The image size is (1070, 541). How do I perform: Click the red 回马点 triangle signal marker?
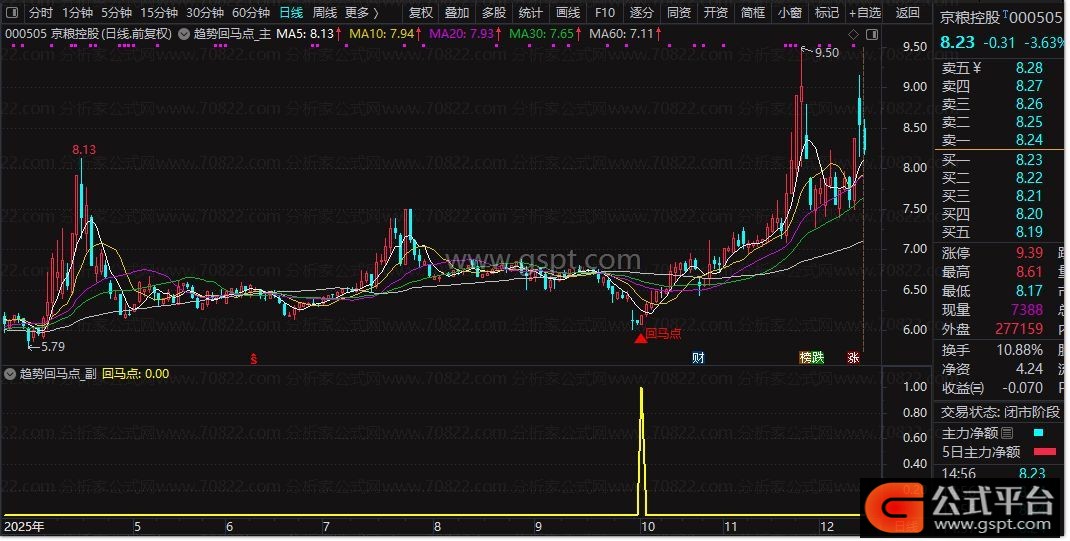coord(640,338)
